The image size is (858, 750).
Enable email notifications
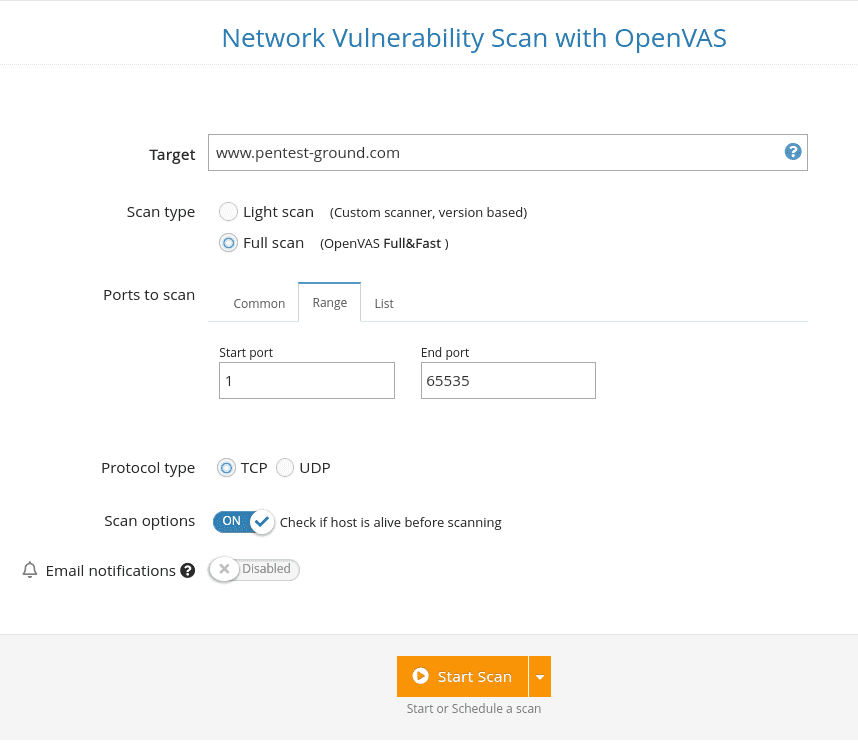[x=253, y=568]
